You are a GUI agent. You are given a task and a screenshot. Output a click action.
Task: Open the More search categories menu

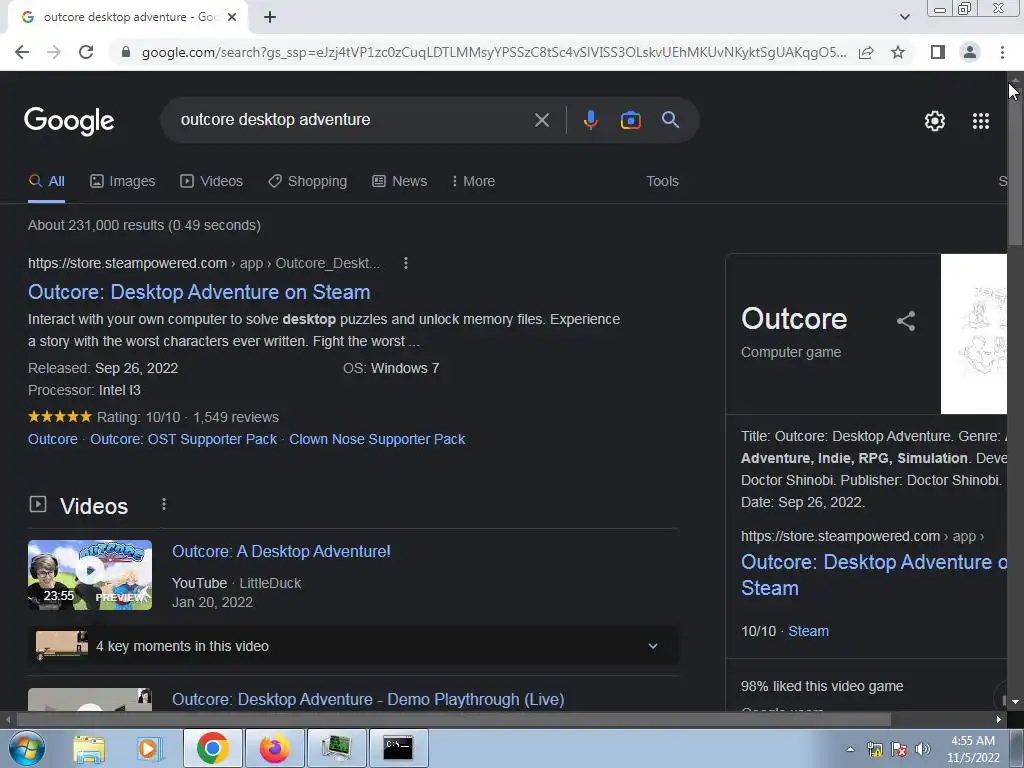click(473, 181)
